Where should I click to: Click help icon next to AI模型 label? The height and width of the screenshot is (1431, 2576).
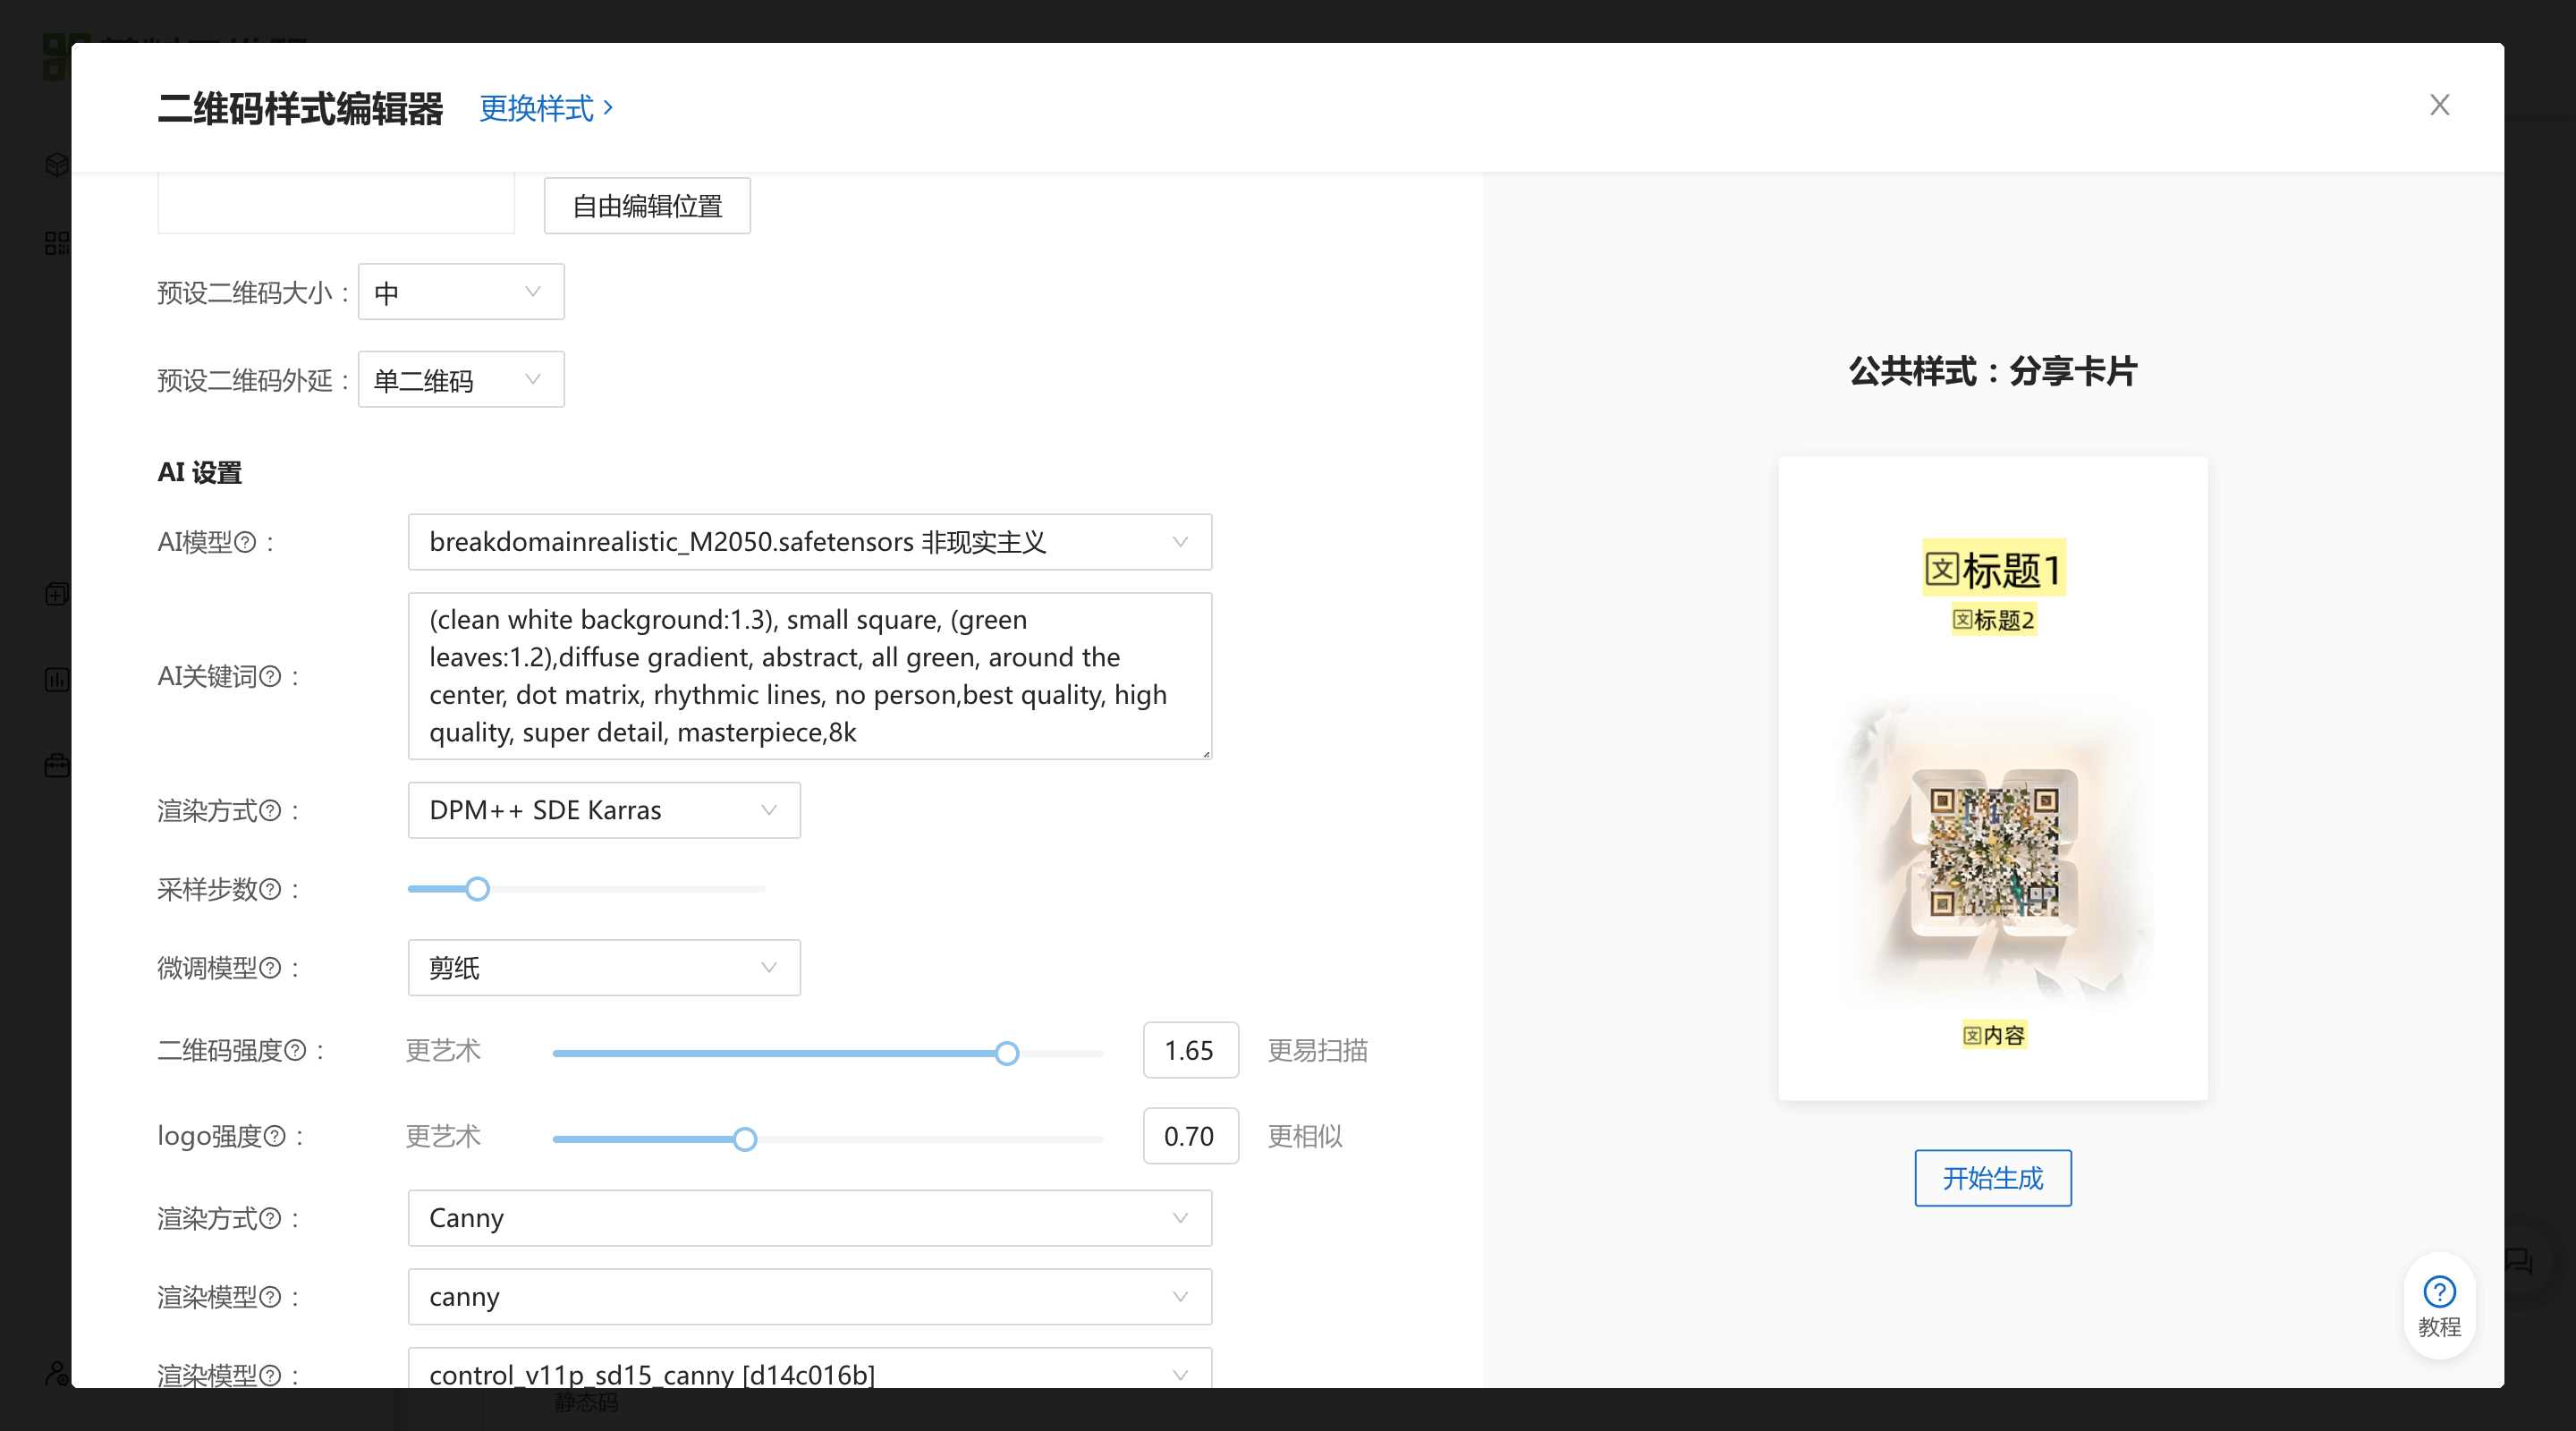click(x=245, y=542)
